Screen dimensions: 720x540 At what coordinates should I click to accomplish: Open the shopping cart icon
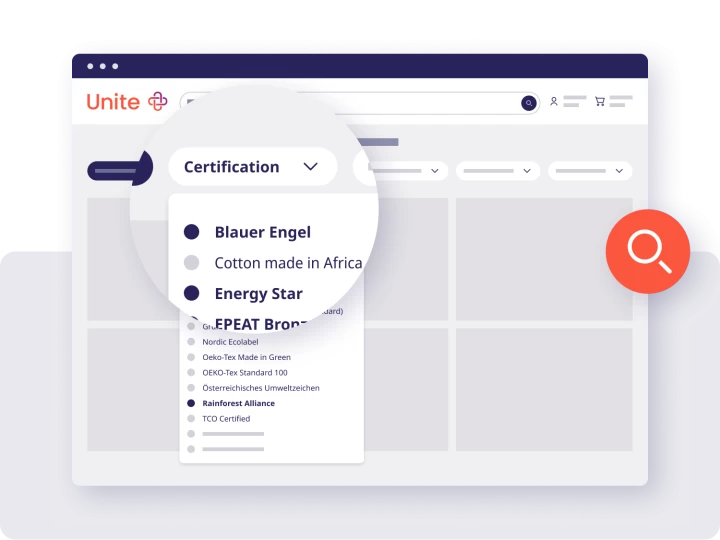coord(599,102)
